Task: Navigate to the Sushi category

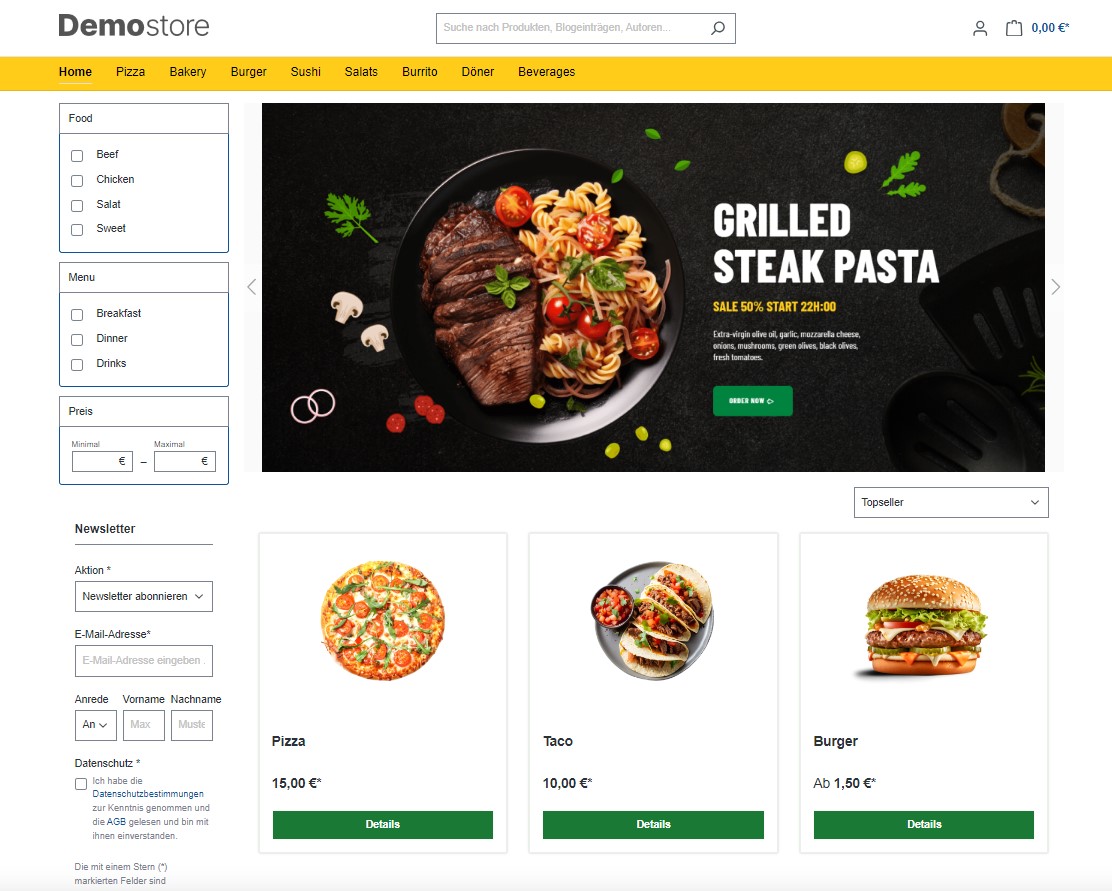Action: tap(306, 72)
